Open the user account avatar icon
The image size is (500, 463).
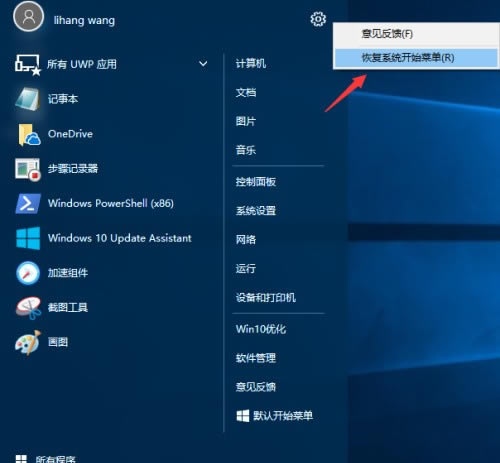click(x=28, y=16)
